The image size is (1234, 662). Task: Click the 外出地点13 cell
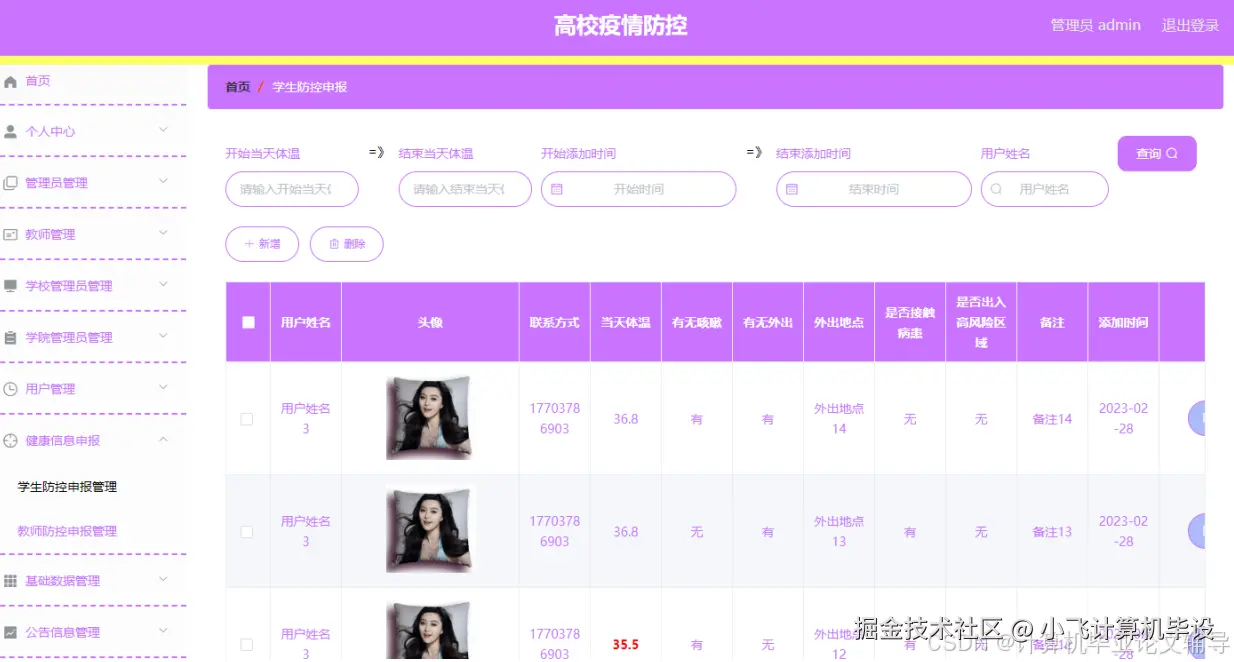click(839, 532)
